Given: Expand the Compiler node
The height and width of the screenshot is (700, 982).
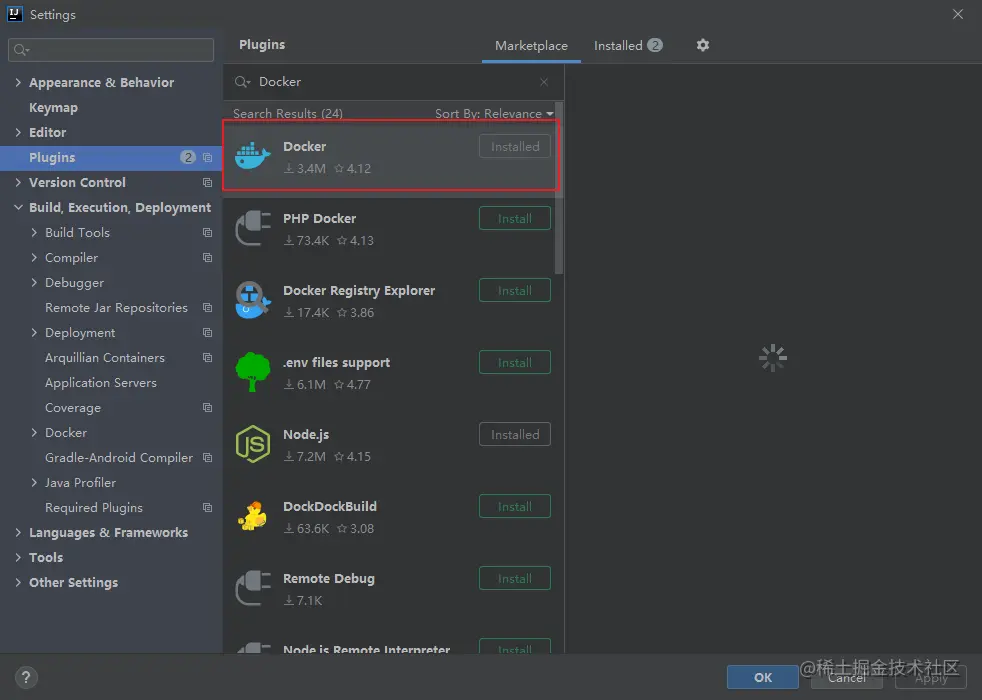Looking at the screenshot, I should point(34,257).
